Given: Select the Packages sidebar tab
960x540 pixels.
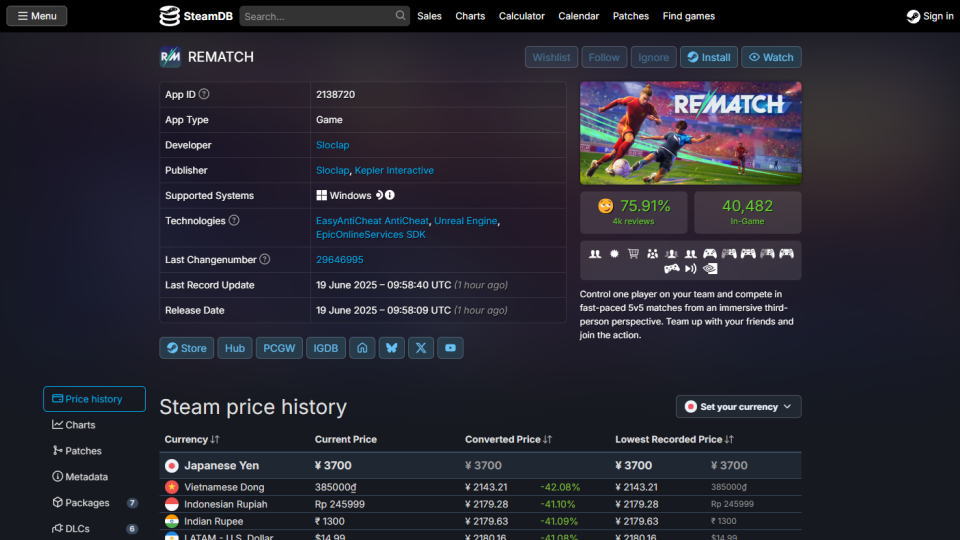Looking at the screenshot, I should pyautogui.click(x=94, y=503).
